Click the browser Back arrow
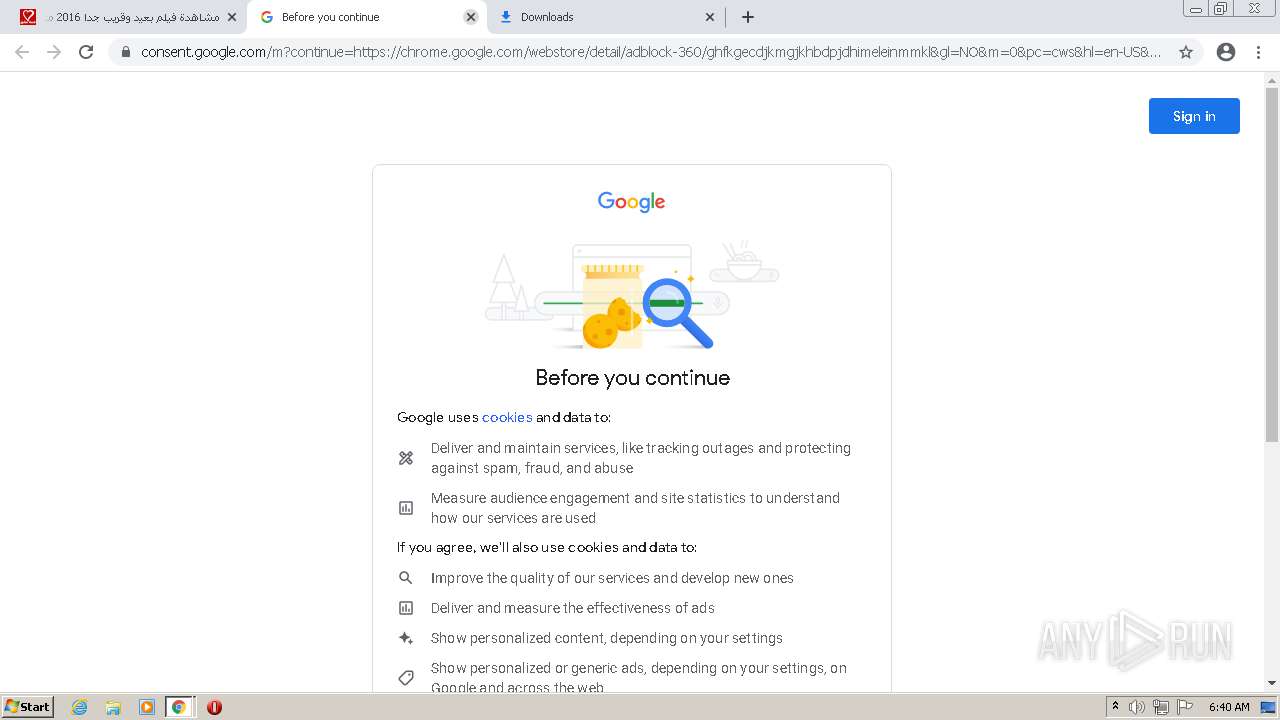Image resolution: width=1280 pixels, height=720 pixels. click(22, 52)
